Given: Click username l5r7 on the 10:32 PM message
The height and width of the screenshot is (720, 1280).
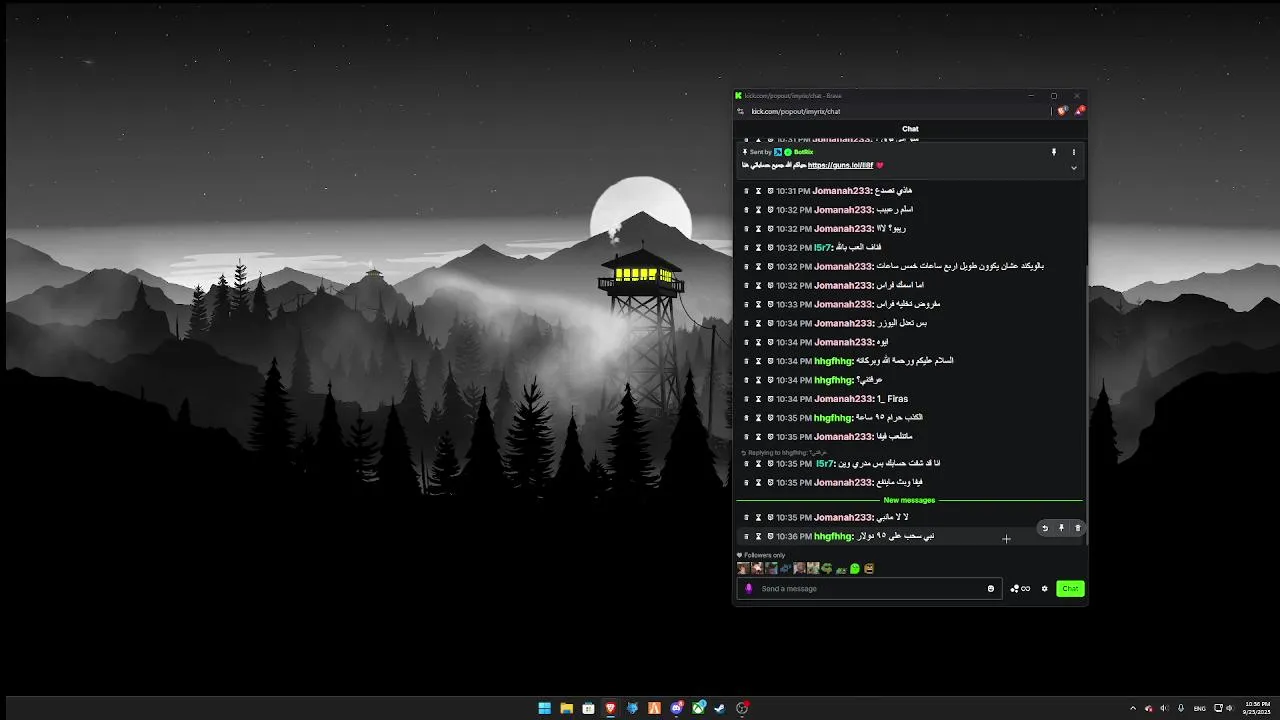Looking at the screenshot, I should 823,247.
